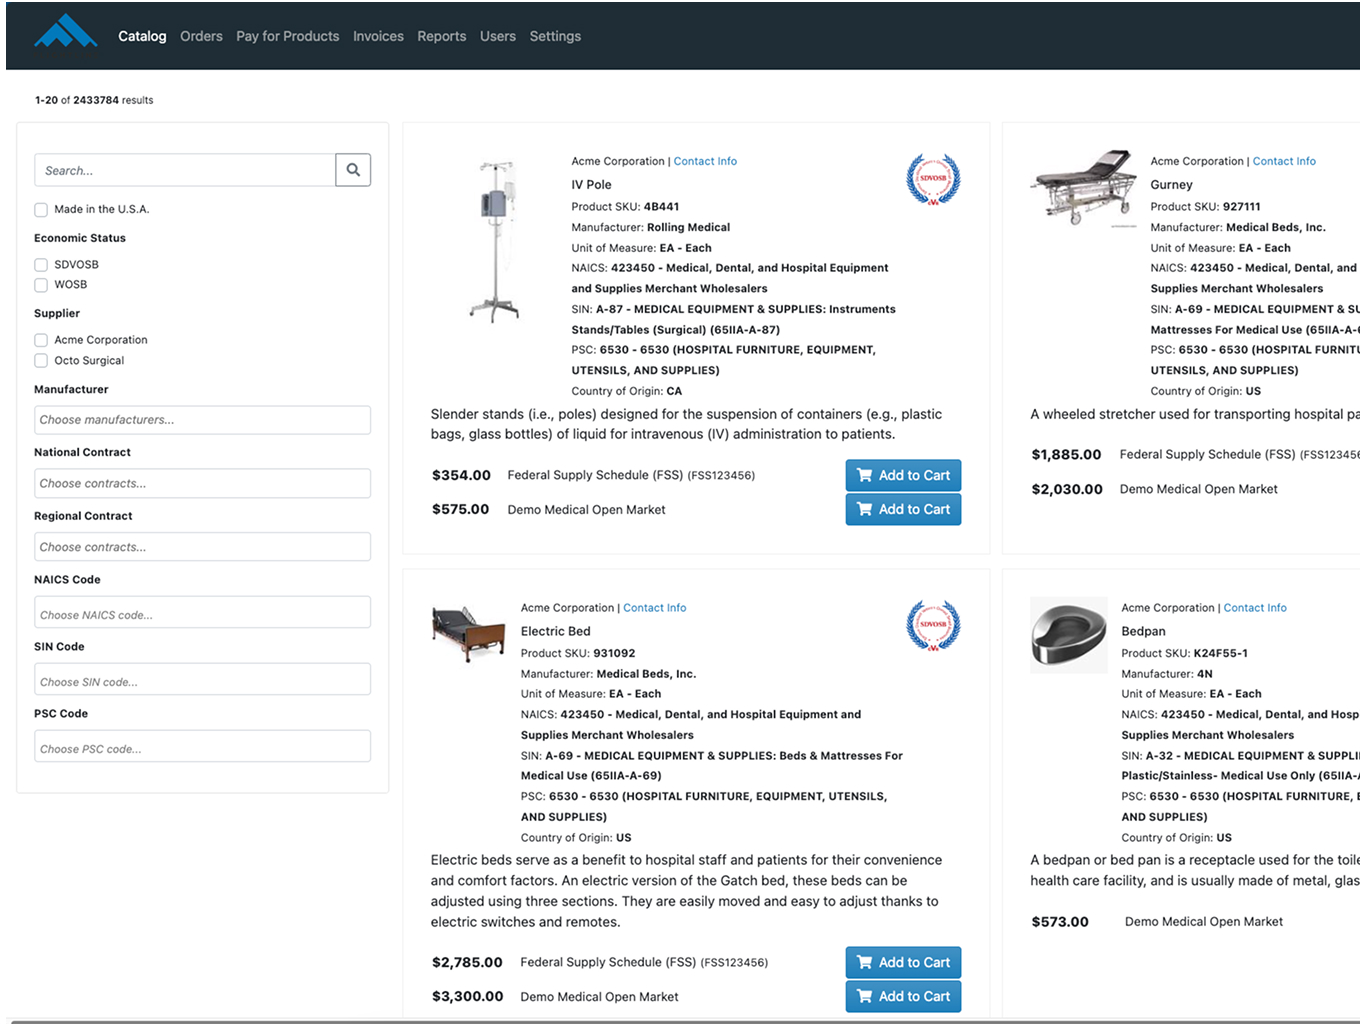Click the $1,885.00 Gurney price
Viewport: 1360px width, 1024px height.
1066,454
